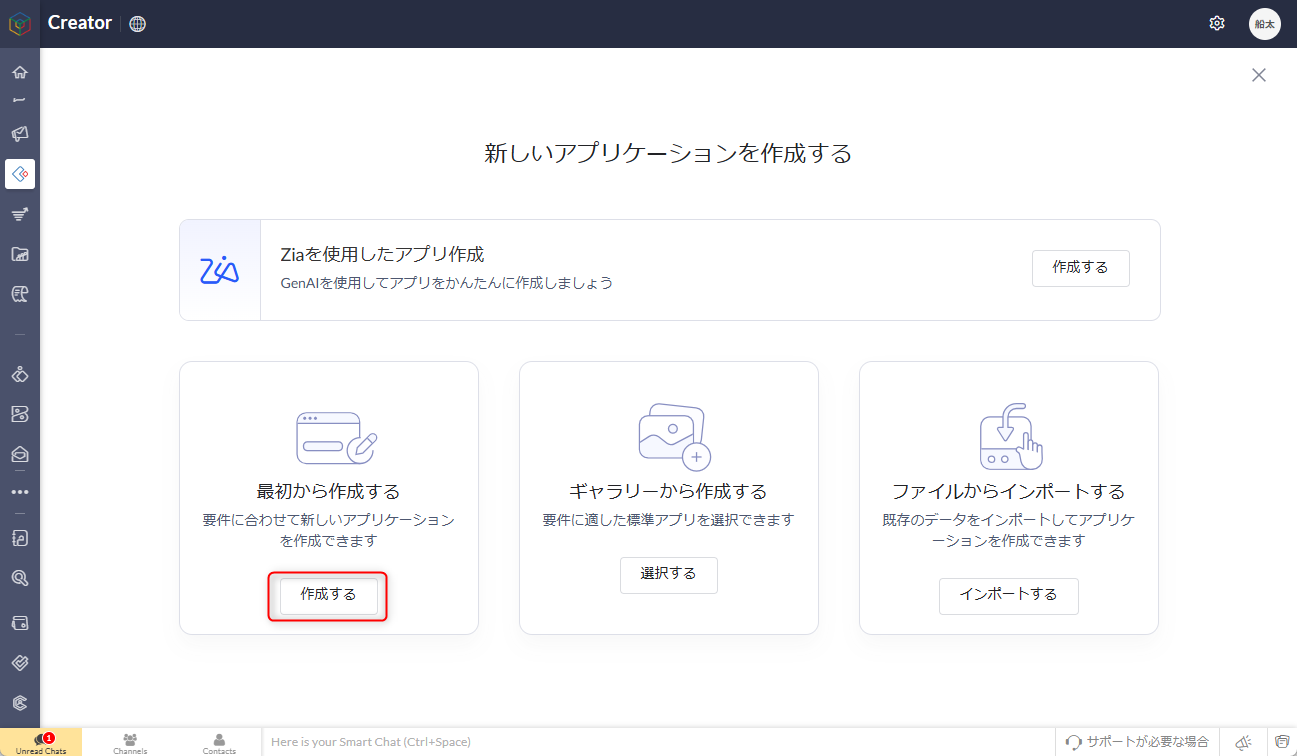Select the highlighted Creator icon in sidebar
The width and height of the screenshot is (1297, 756).
[20, 174]
